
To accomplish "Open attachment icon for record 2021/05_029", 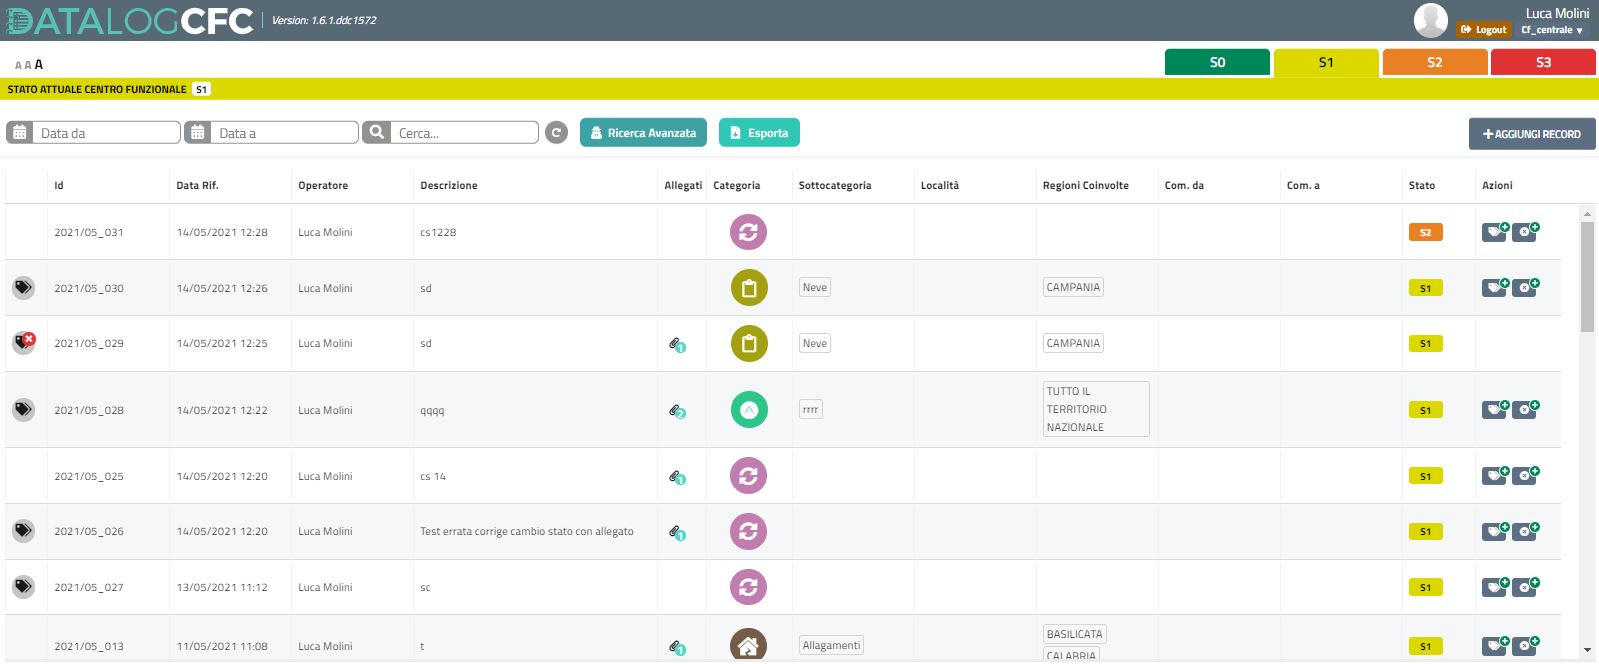I will click(677, 344).
